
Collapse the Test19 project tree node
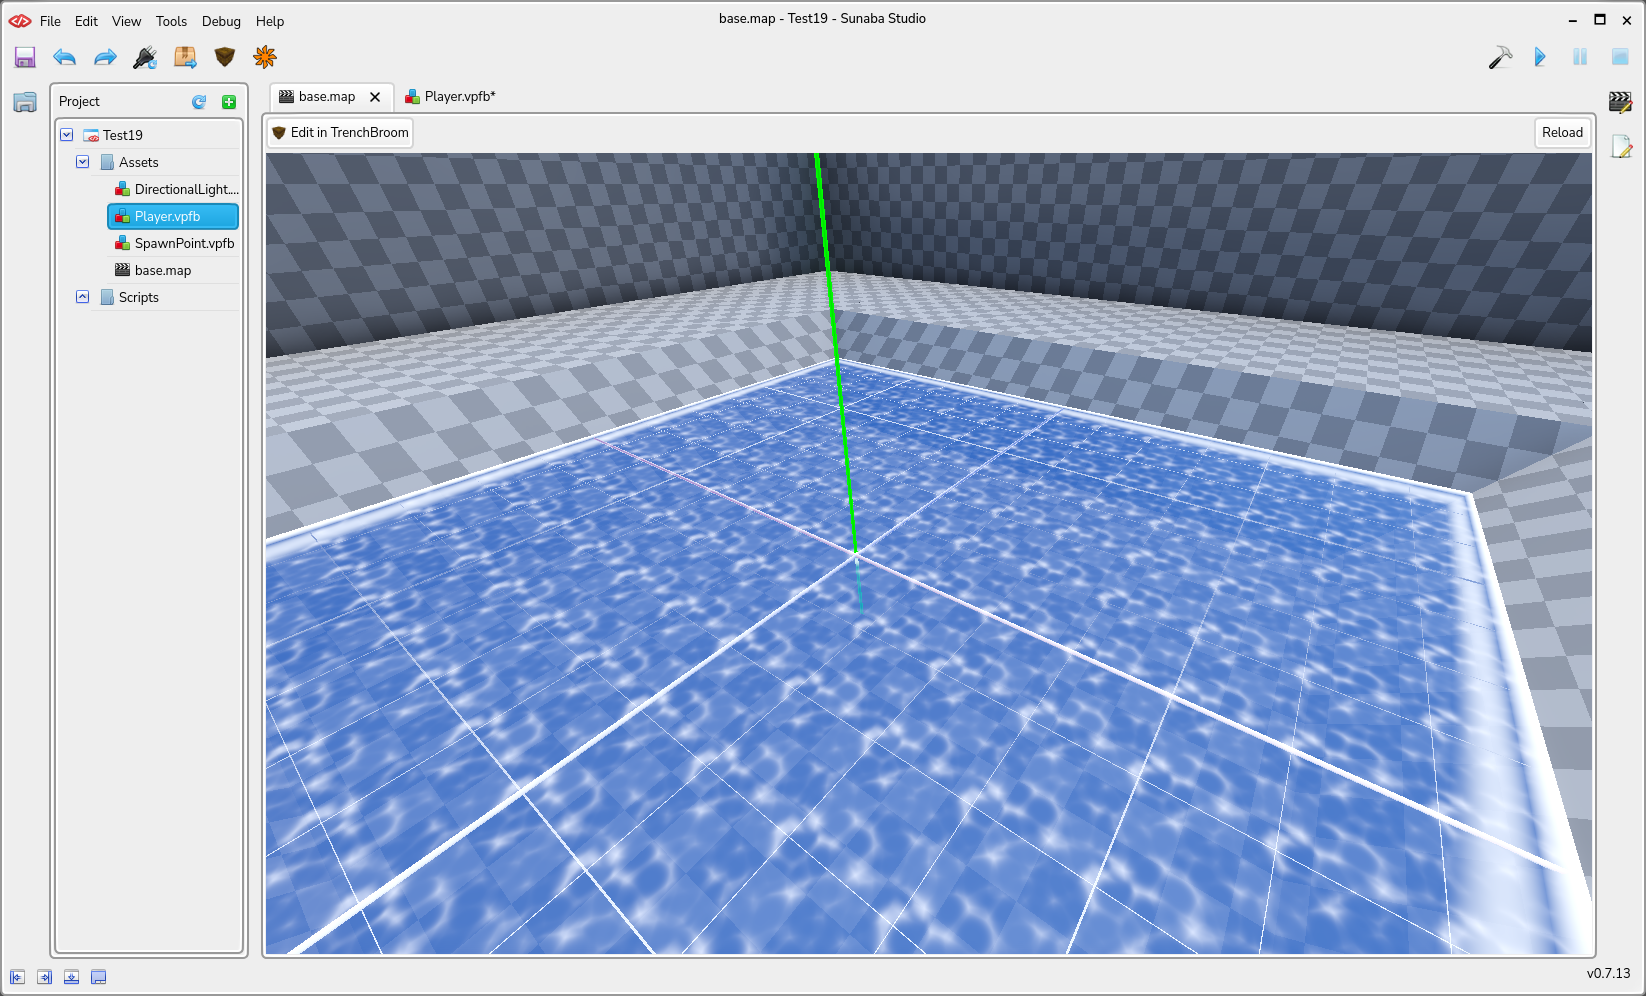[67, 135]
